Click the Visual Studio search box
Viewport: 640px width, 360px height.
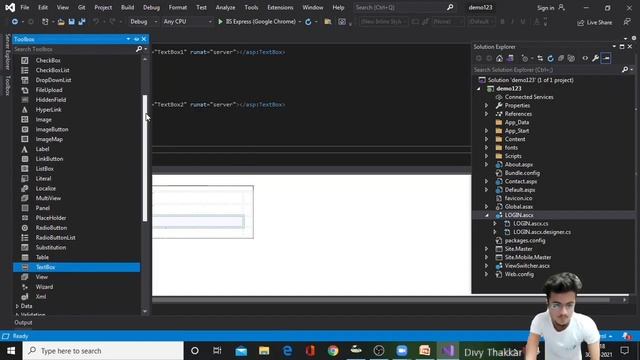coord(404,7)
